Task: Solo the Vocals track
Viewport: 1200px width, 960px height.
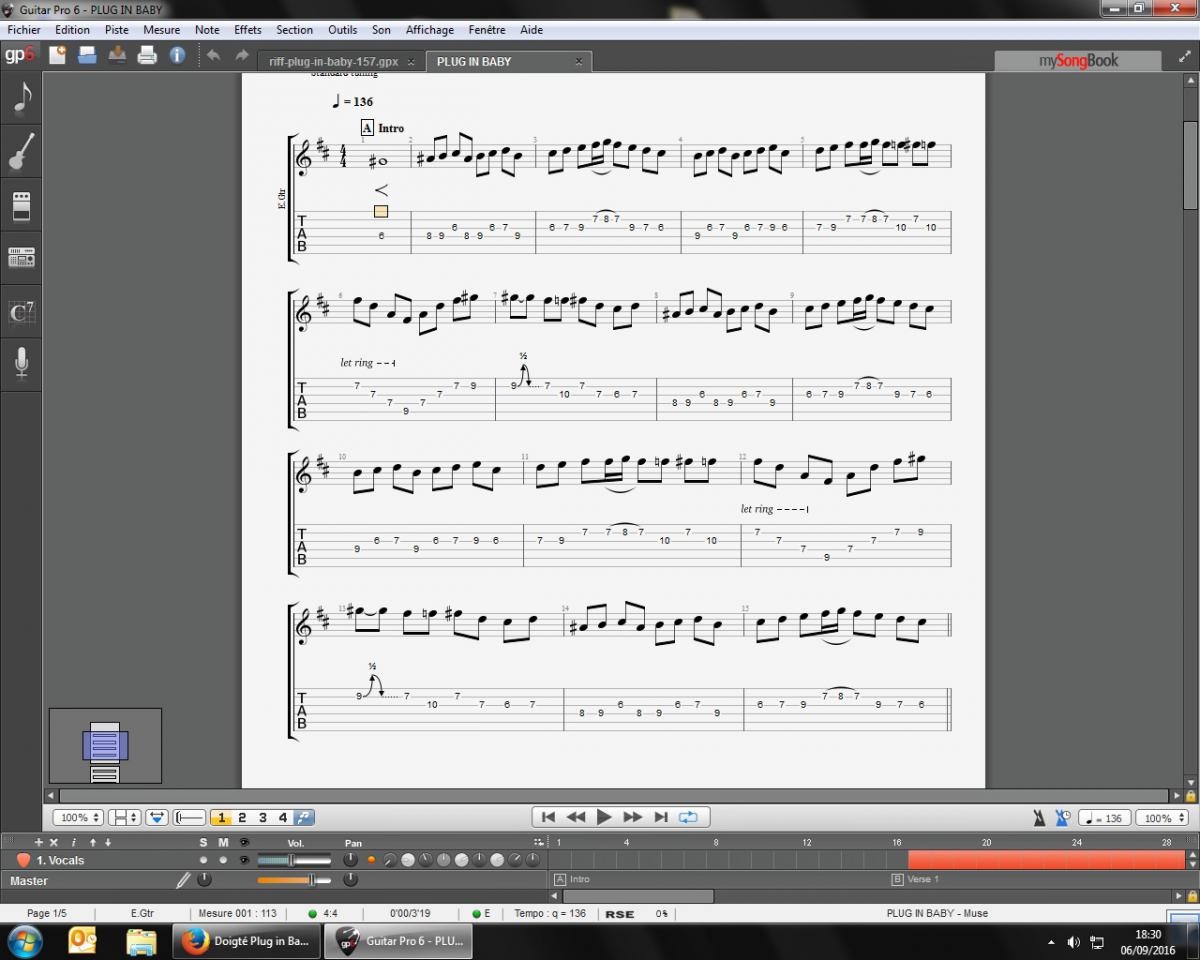Action: coord(204,860)
